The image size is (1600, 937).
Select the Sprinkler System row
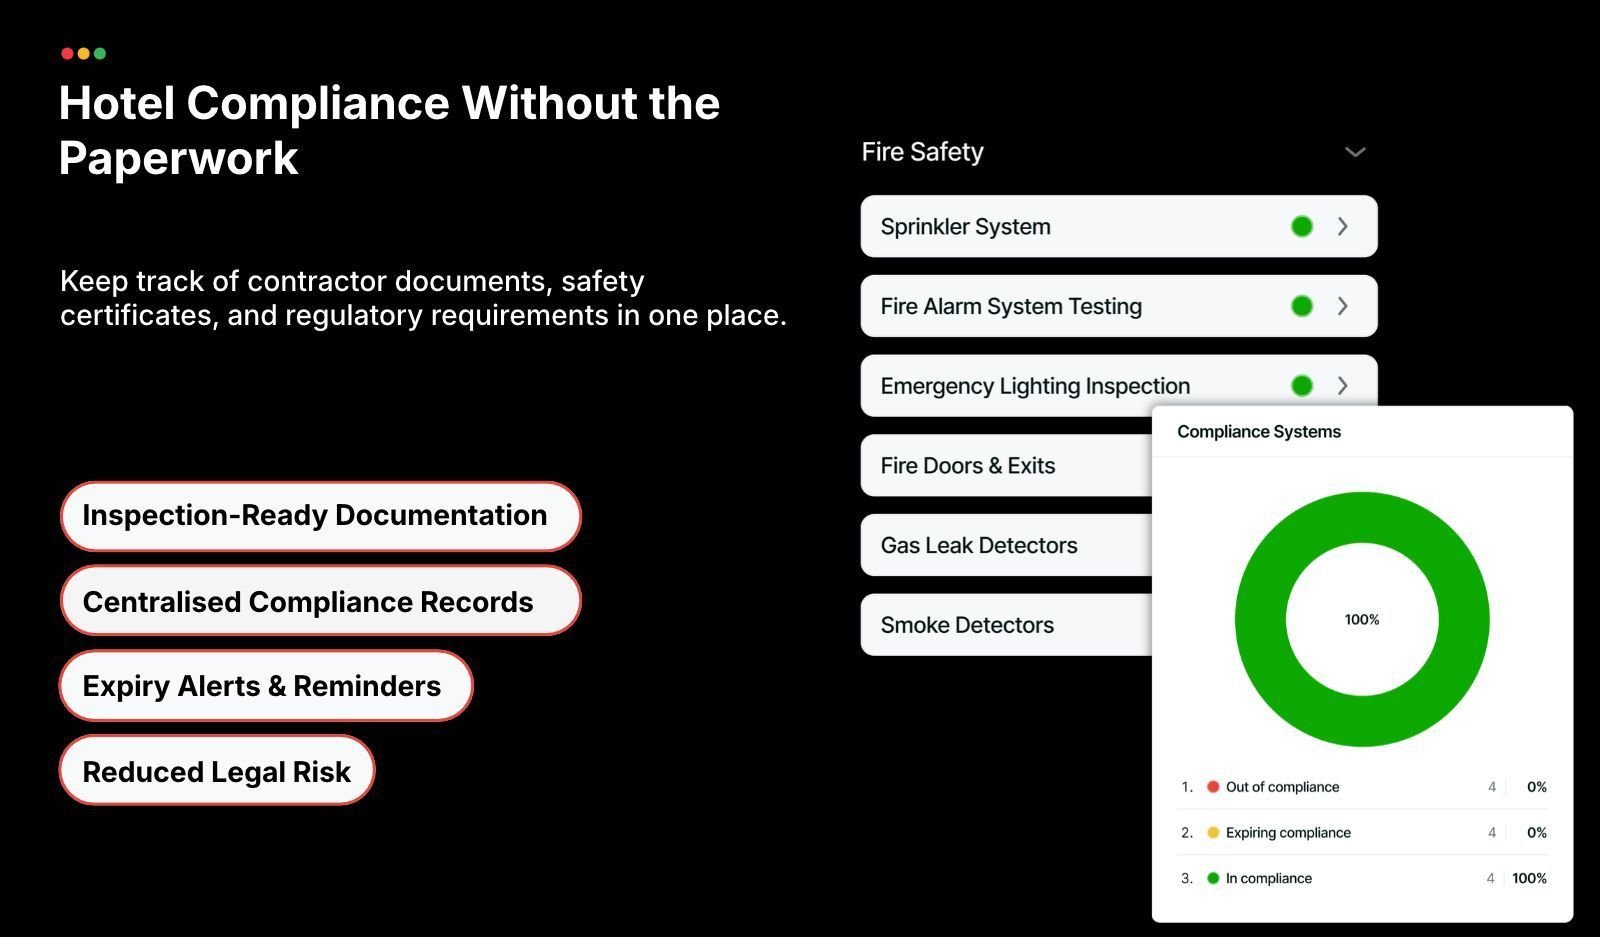tap(1119, 227)
